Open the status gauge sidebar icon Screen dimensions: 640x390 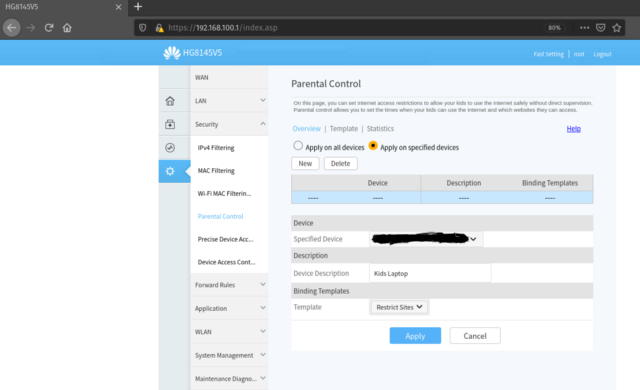click(x=170, y=148)
